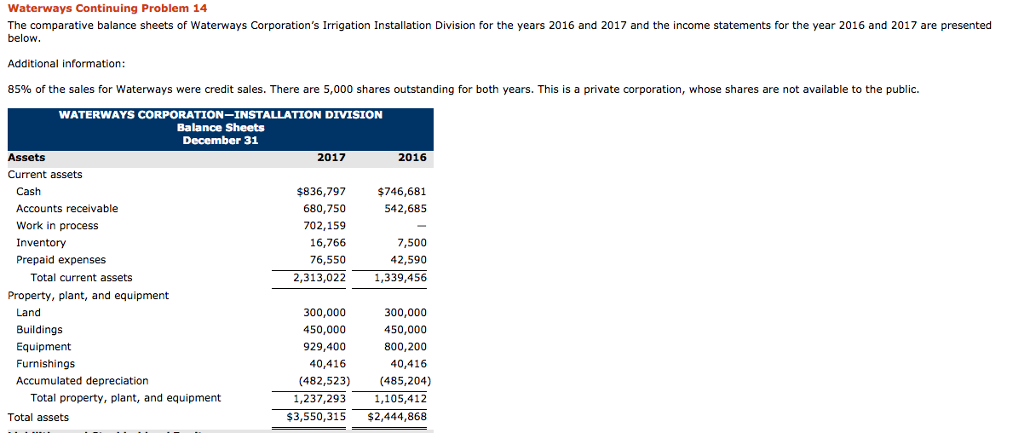Click the 'Assets' column heading
The height and width of the screenshot is (433, 1024).
(27, 157)
